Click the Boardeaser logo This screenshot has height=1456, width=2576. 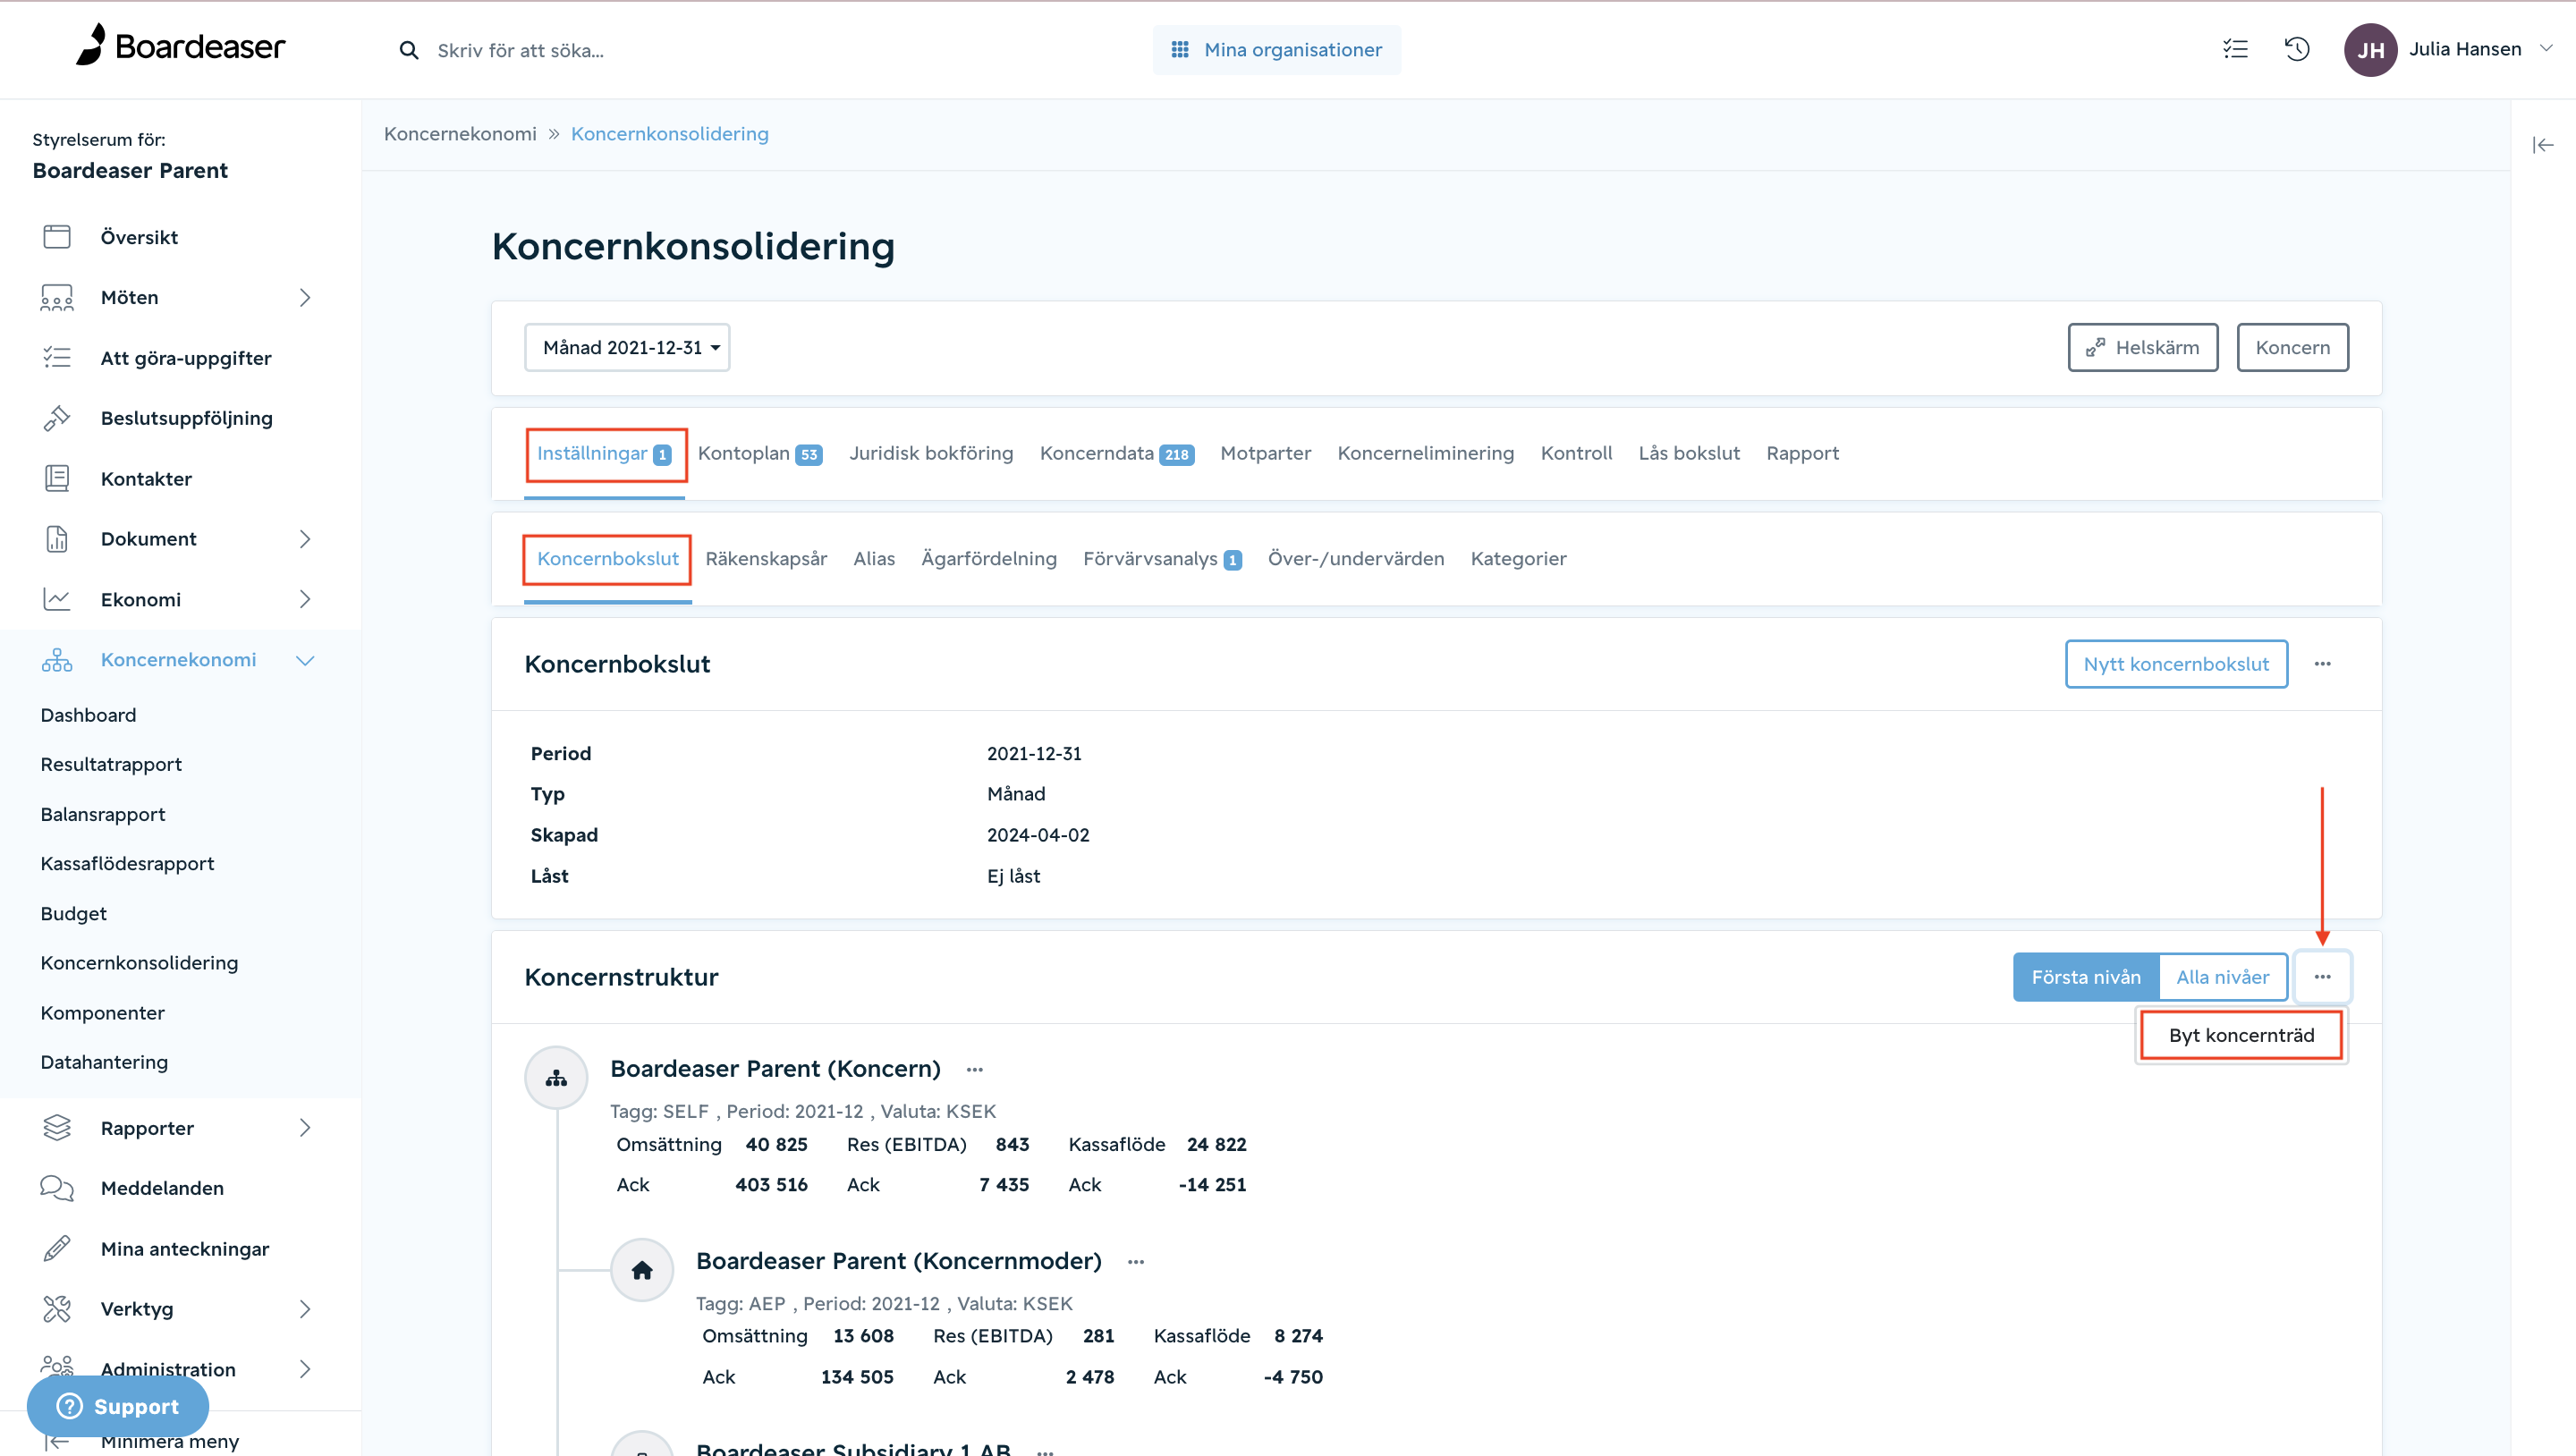coord(181,46)
